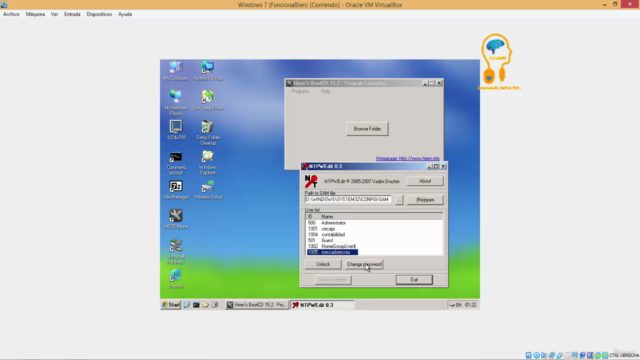Click the Save changes button
640x360 pixels.
(x=333, y=280)
